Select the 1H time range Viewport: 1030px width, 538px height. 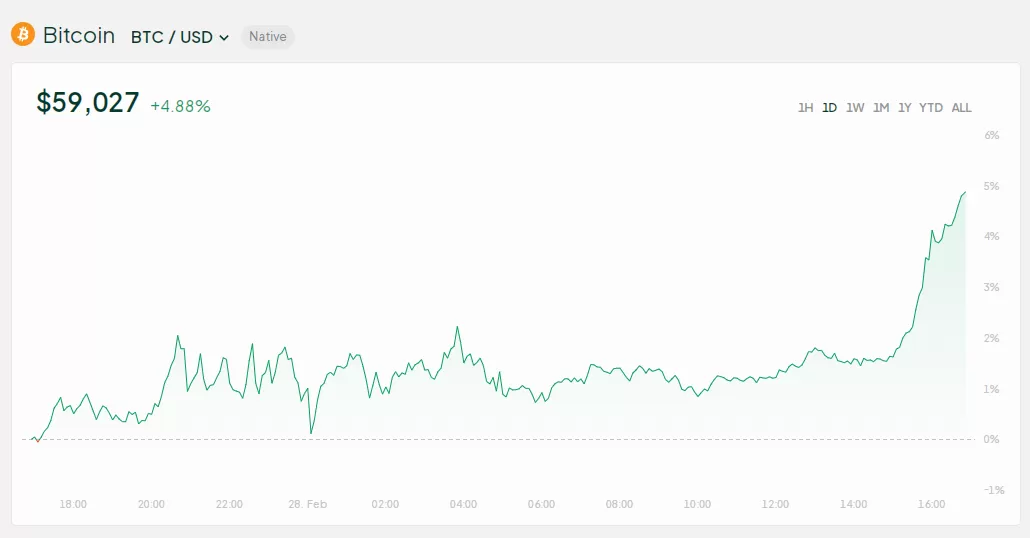(x=805, y=108)
